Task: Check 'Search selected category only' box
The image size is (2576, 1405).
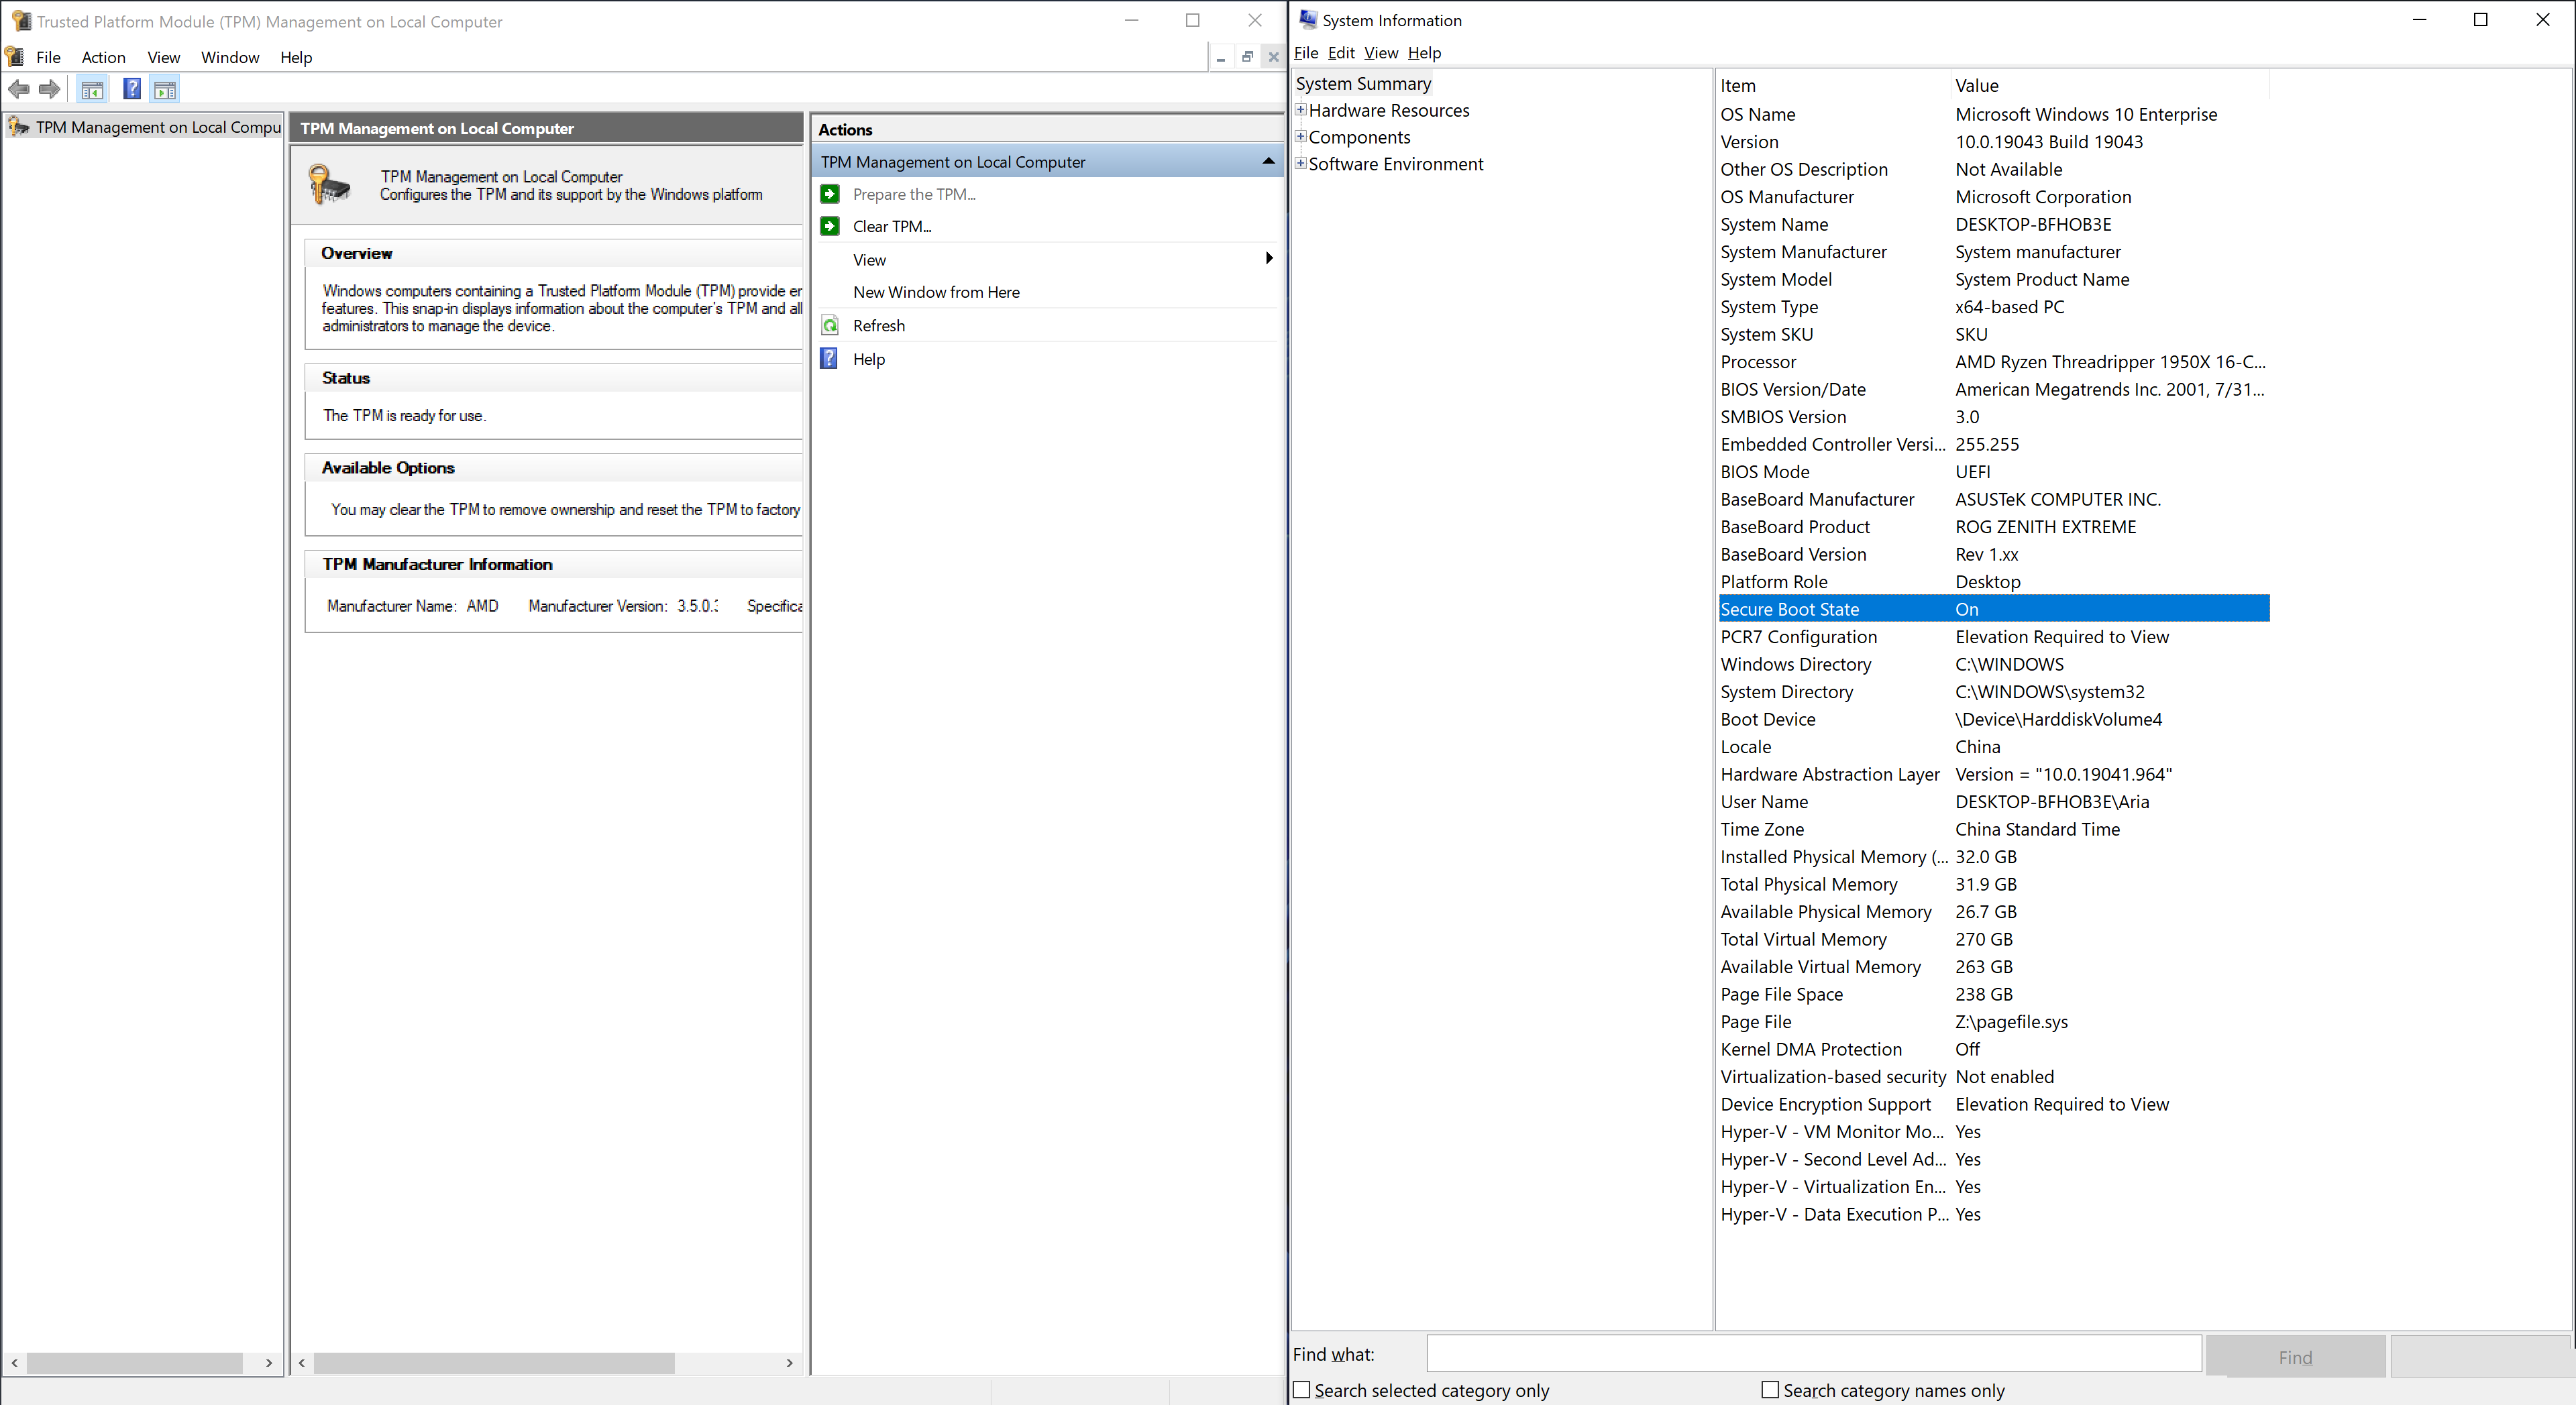Action: [1302, 1390]
